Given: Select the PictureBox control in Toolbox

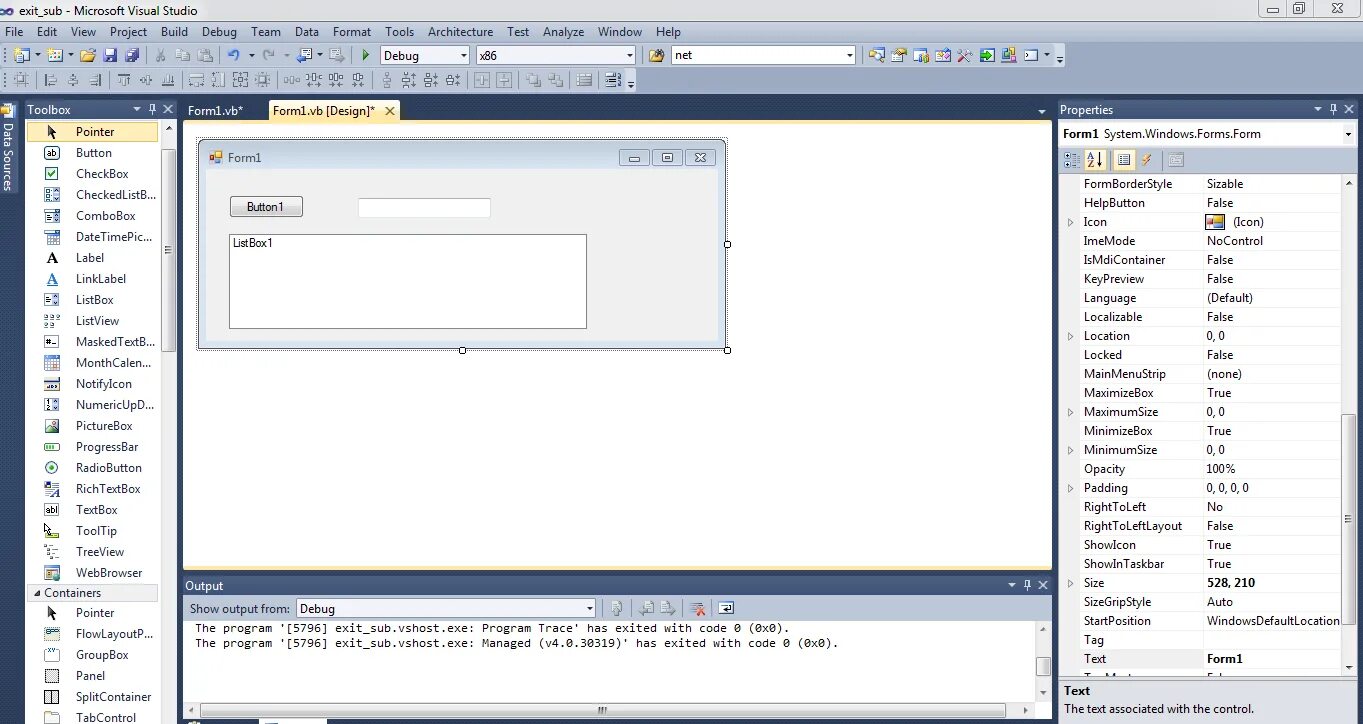Looking at the screenshot, I should pos(92,426).
